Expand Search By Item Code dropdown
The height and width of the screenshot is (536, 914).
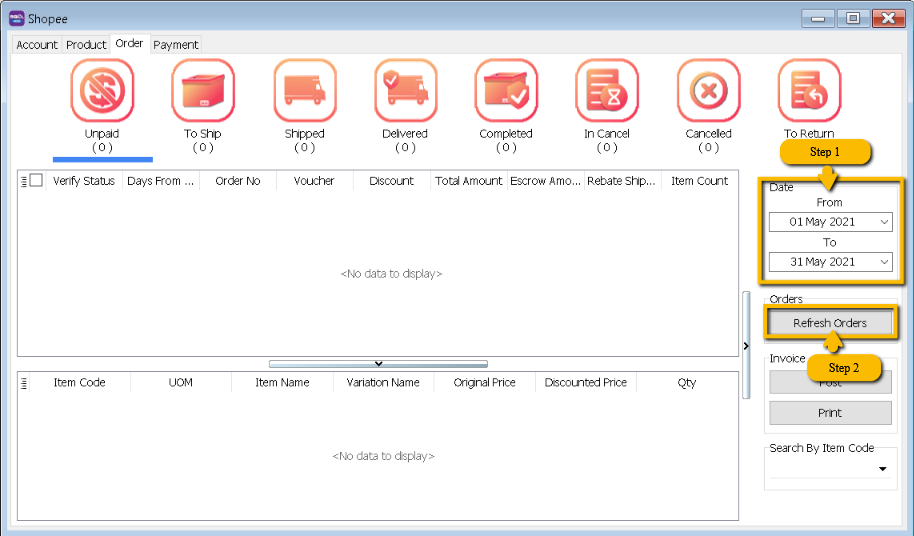click(x=883, y=469)
